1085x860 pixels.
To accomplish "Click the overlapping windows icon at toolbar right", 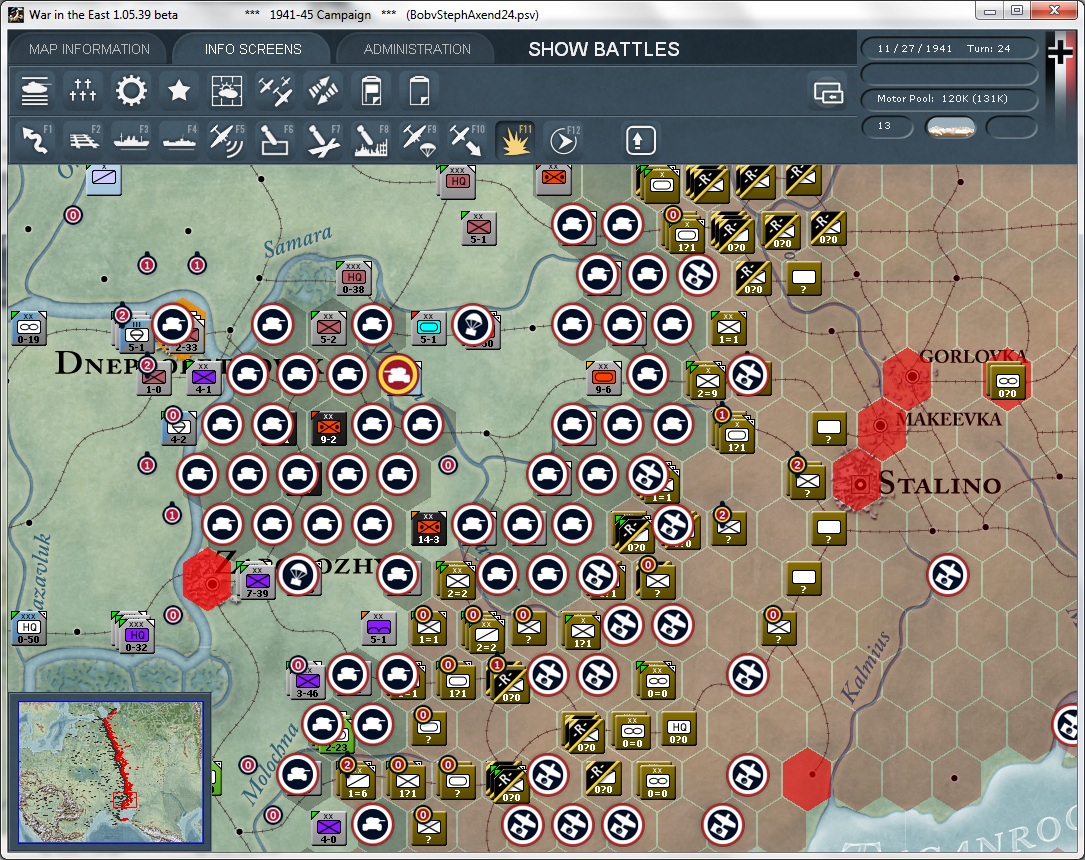I will (x=828, y=91).
